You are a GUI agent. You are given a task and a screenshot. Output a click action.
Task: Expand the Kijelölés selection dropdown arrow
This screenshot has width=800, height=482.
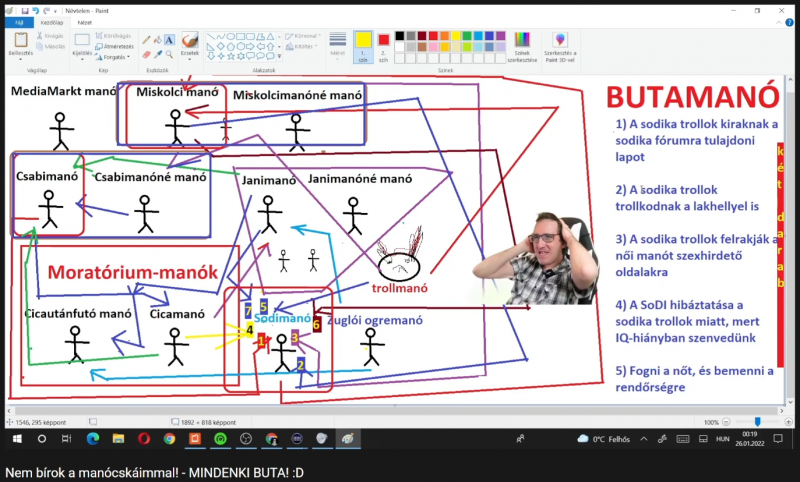coord(82,59)
